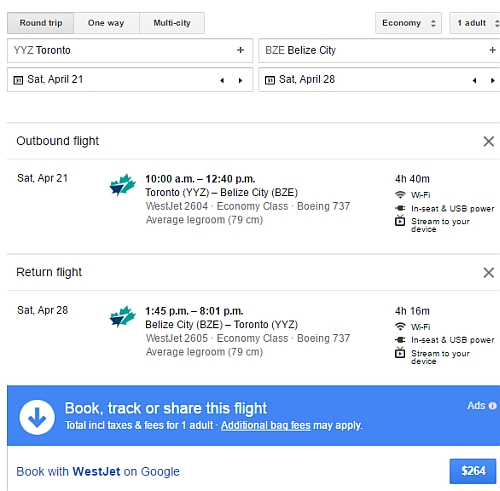
Task: Open the 1 adult passengers dropdown
Action: pos(475,23)
